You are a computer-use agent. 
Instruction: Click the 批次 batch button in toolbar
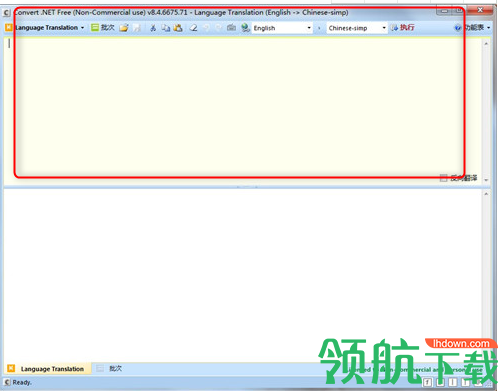(x=103, y=28)
